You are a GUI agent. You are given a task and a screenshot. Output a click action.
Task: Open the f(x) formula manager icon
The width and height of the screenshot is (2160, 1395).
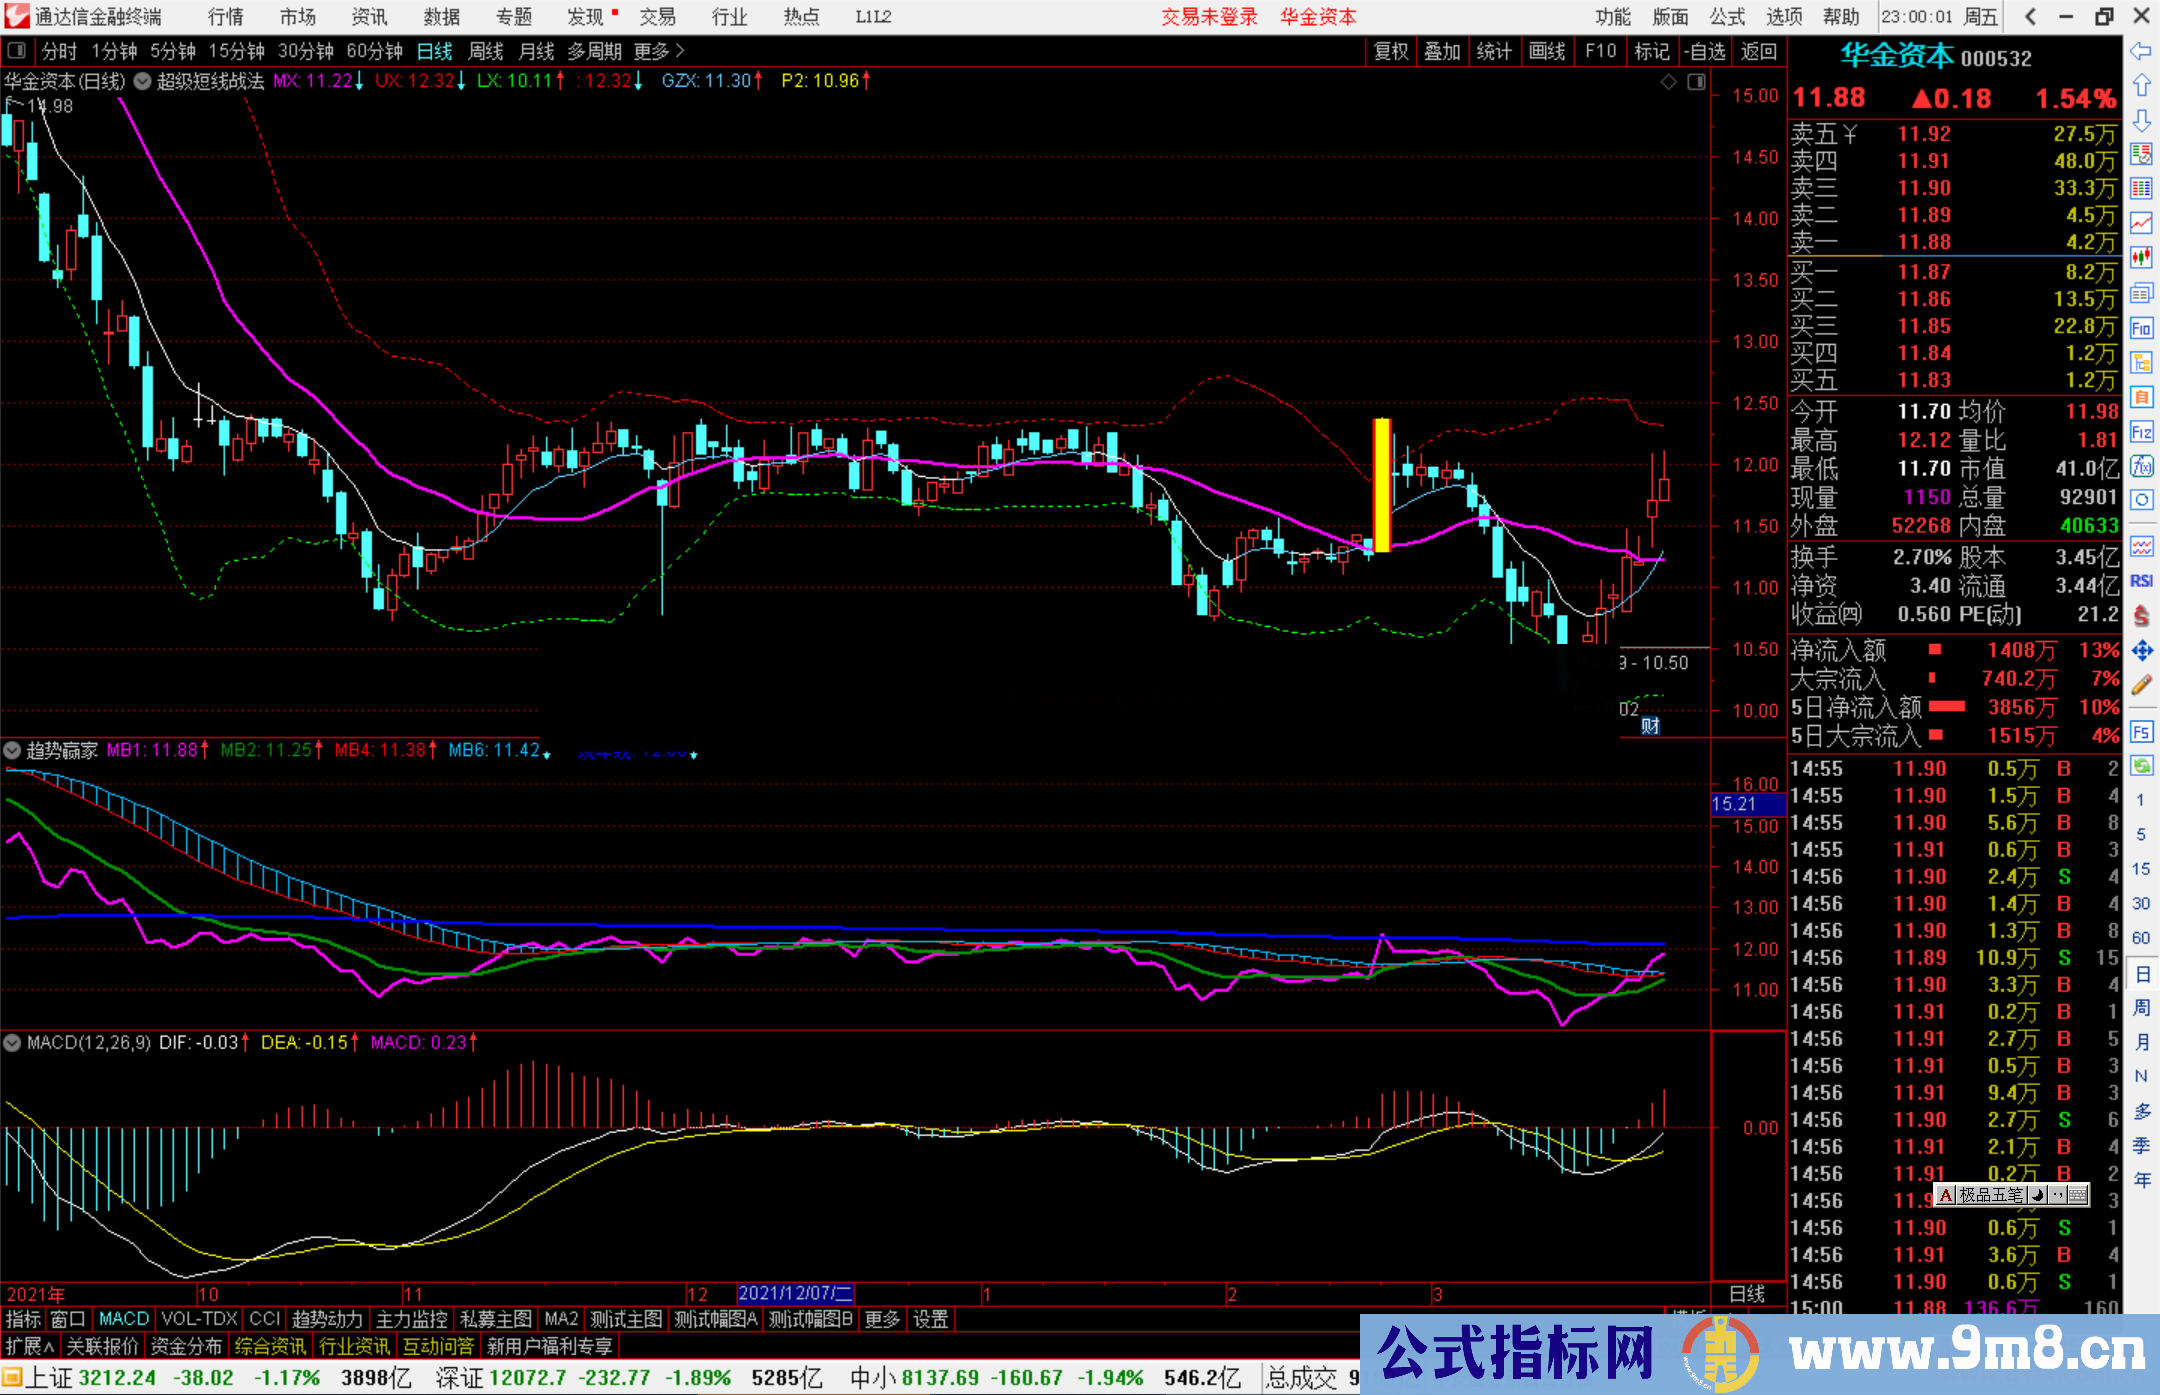(2141, 466)
